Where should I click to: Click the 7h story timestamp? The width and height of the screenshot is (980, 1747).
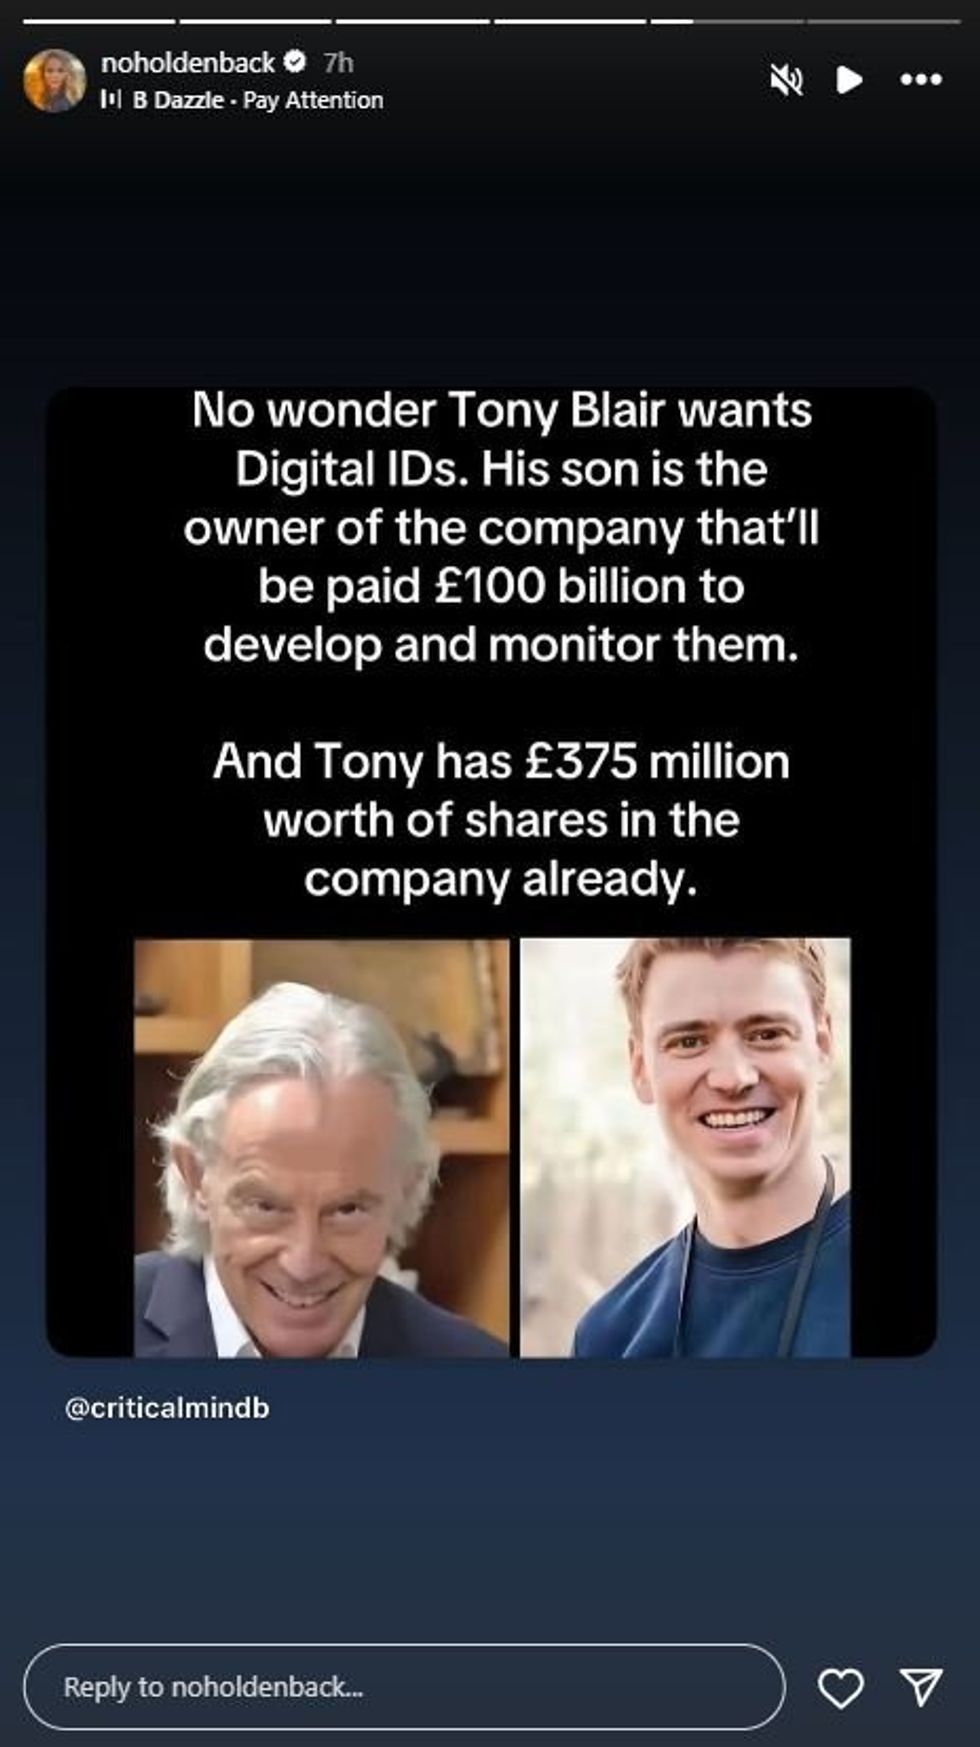(x=338, y=63)
